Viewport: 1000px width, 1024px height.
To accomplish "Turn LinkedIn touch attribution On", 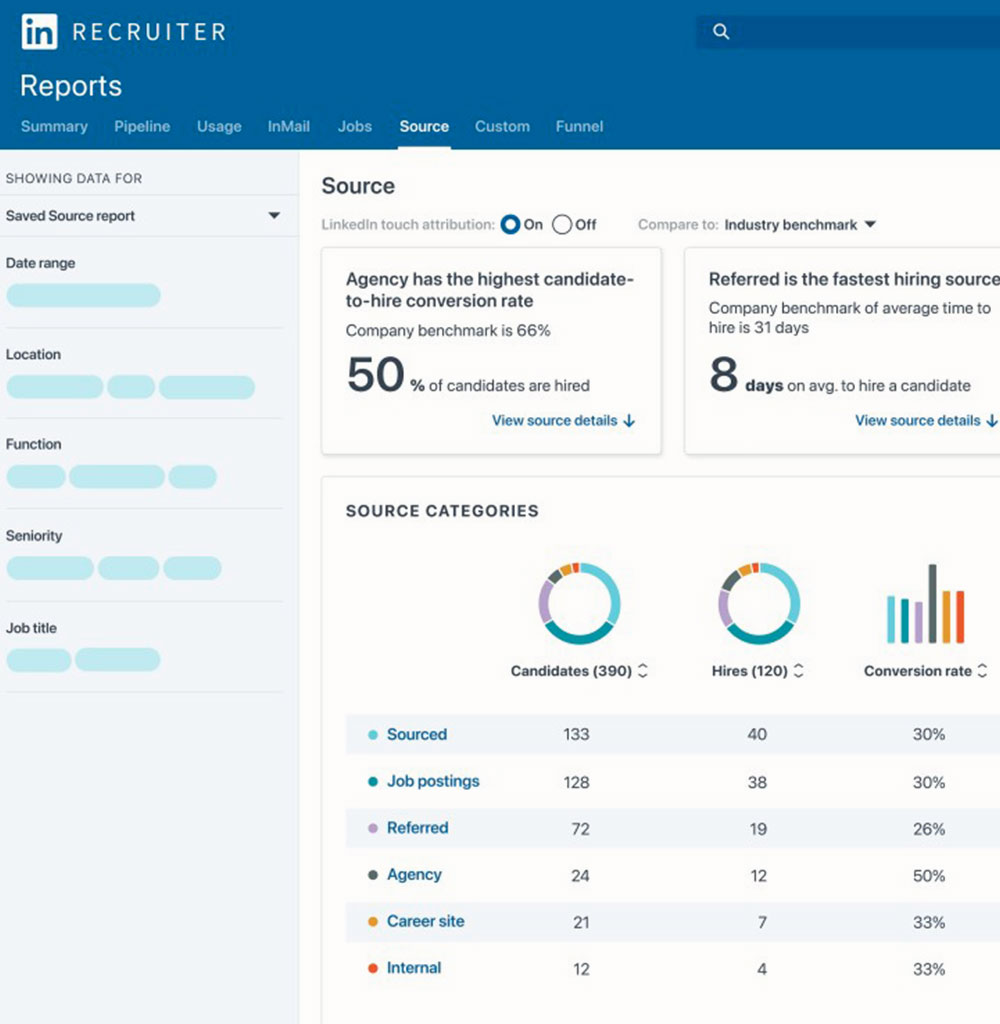I will pyautogui.click(x=510, y=225).
